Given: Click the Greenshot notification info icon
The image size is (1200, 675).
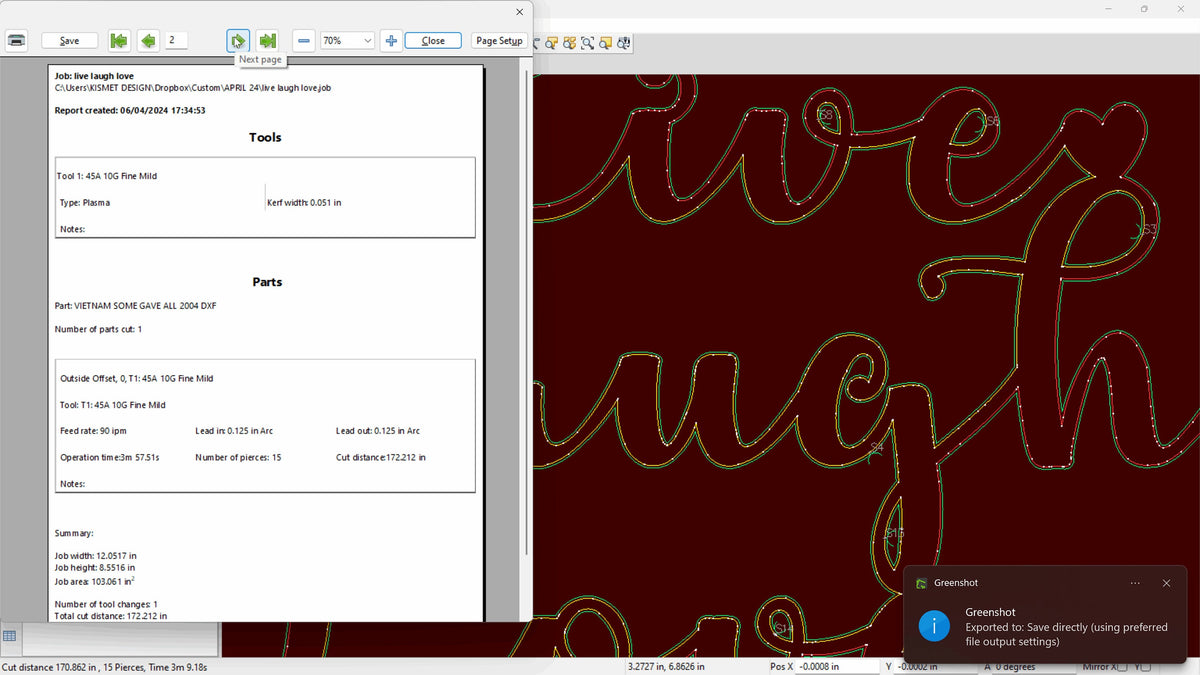Looking at the screenshot, I should coord(934,626).
